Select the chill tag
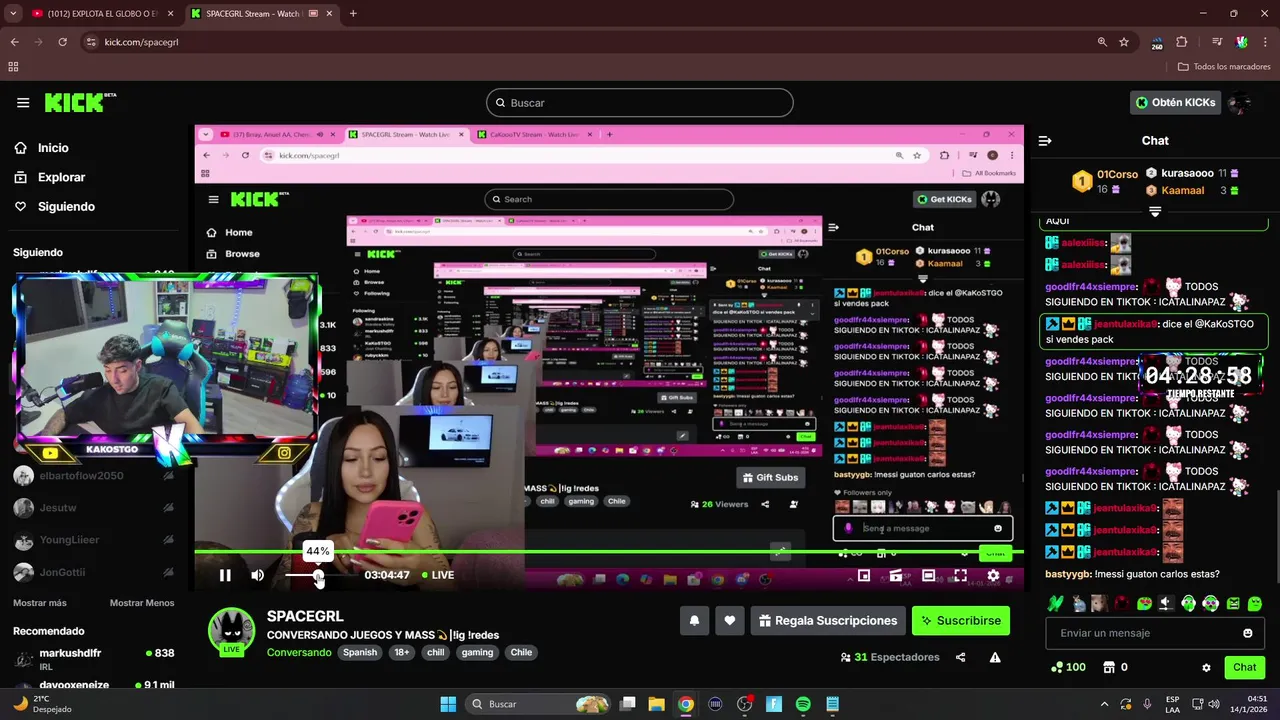Image resolution: width=1280 pixels, height=720 pixels. click(x=436, y=652)
